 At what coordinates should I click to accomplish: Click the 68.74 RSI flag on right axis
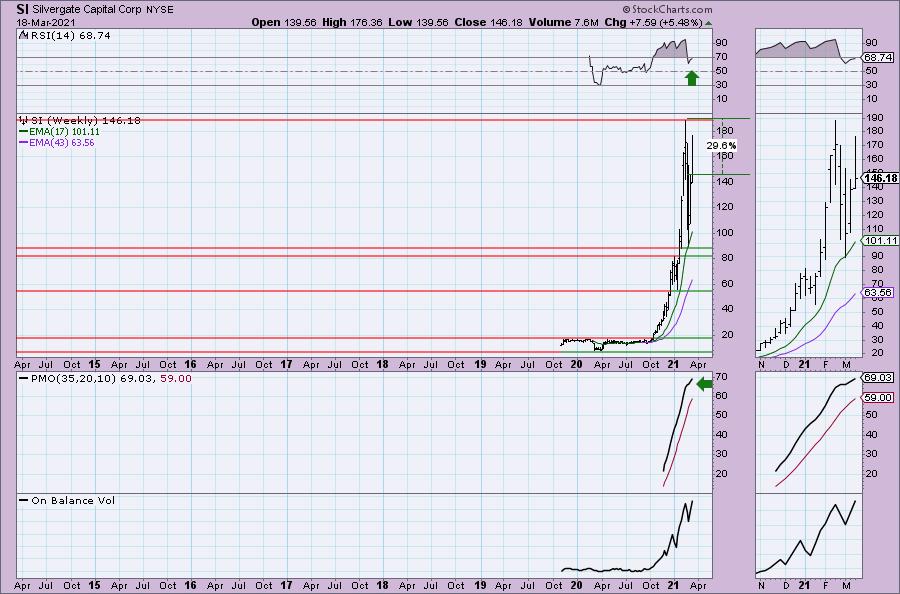(x=879, y=58)
